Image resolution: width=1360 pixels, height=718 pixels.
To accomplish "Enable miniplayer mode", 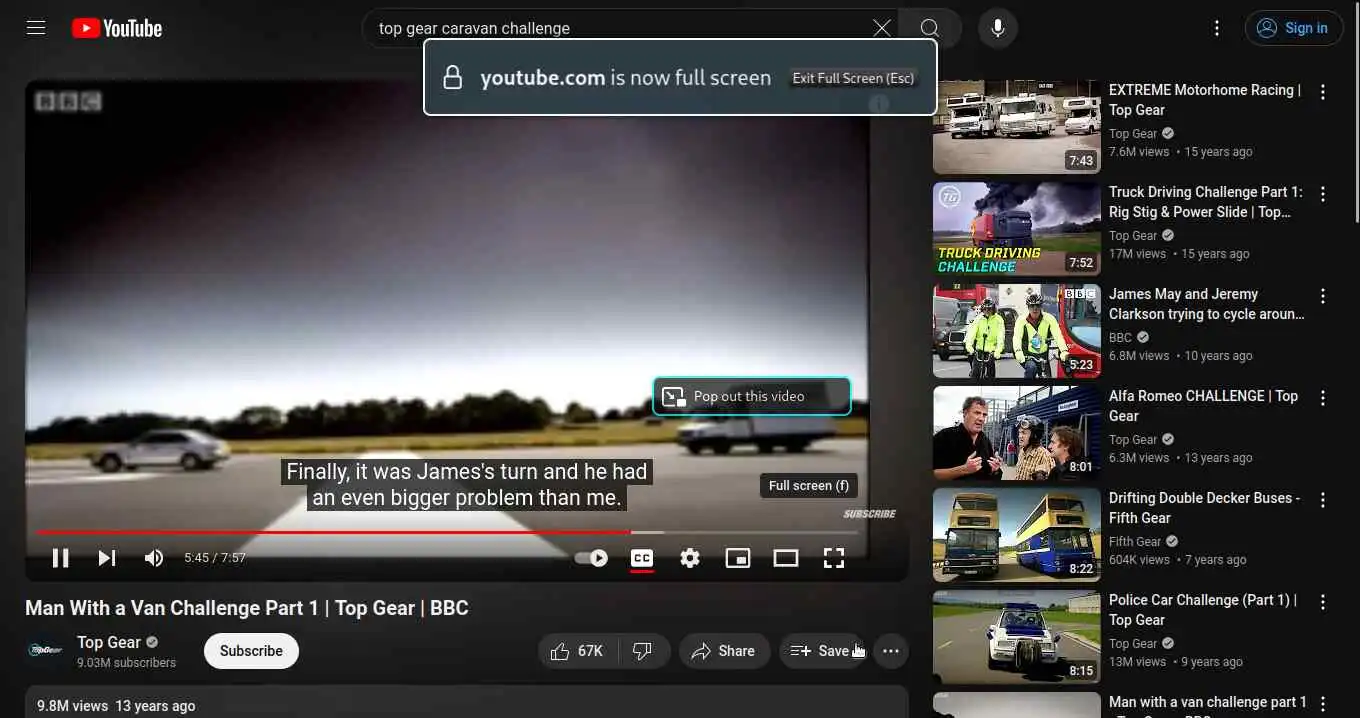I will (x=738, y=558).
